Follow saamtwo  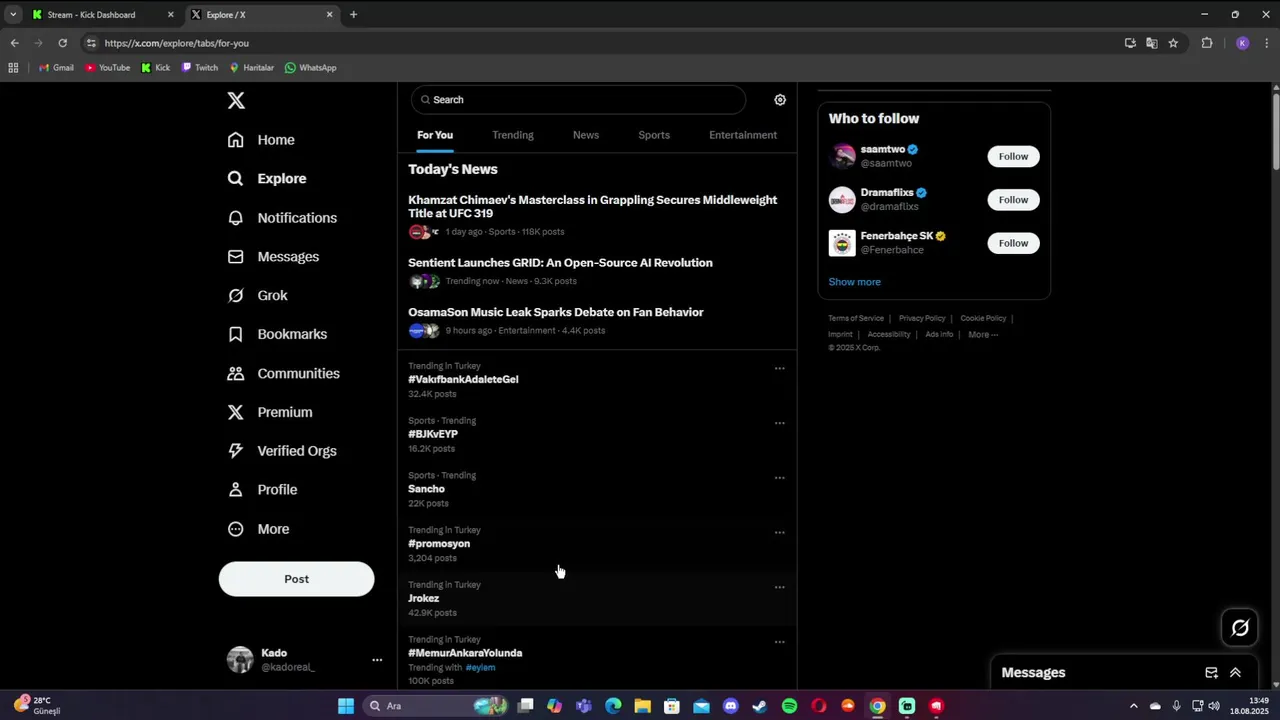coord(1013,156)
